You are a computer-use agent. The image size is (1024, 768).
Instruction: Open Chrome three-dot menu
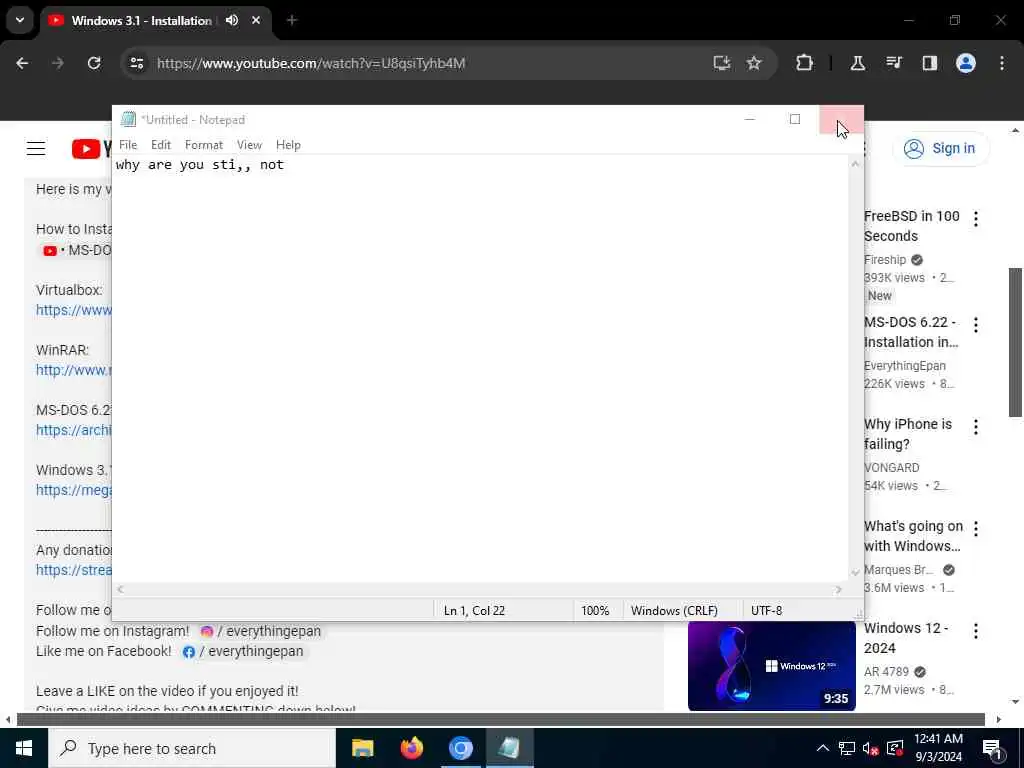tap(1002, 63)
